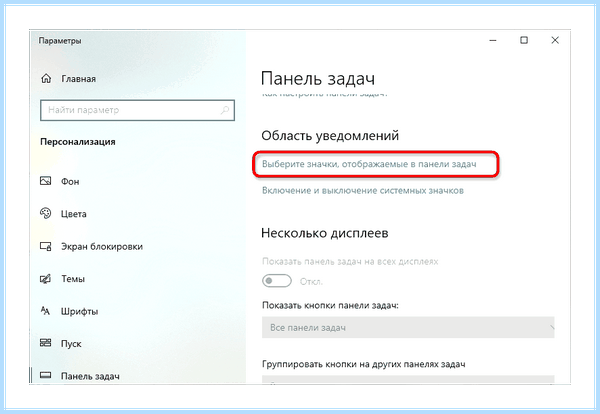The width and height of the screenshot is (600, 414).
Task: Click the Область уведомлений heading
Action: click(x=330, y=135)
